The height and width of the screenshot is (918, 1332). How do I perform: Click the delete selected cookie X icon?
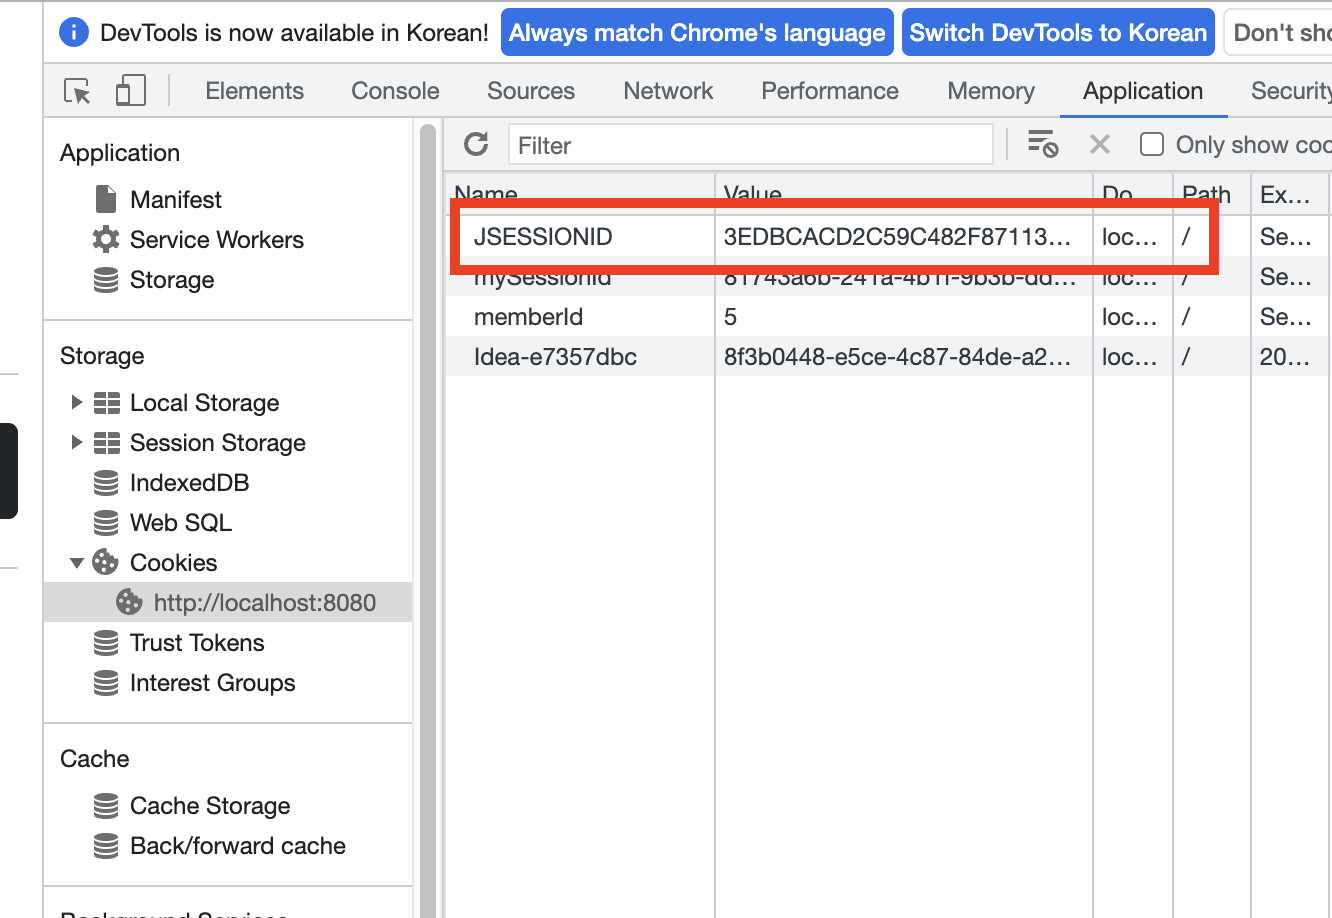click(x=1100, y=144)
